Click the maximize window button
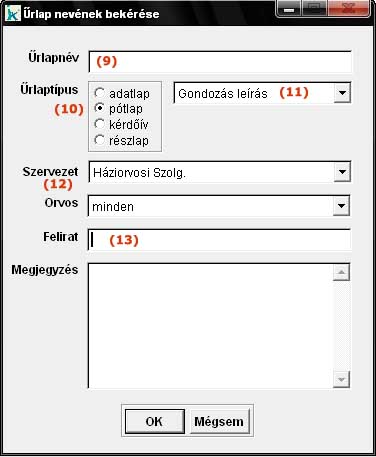Screen dimensions: 376x457 [x=314, y=9]
